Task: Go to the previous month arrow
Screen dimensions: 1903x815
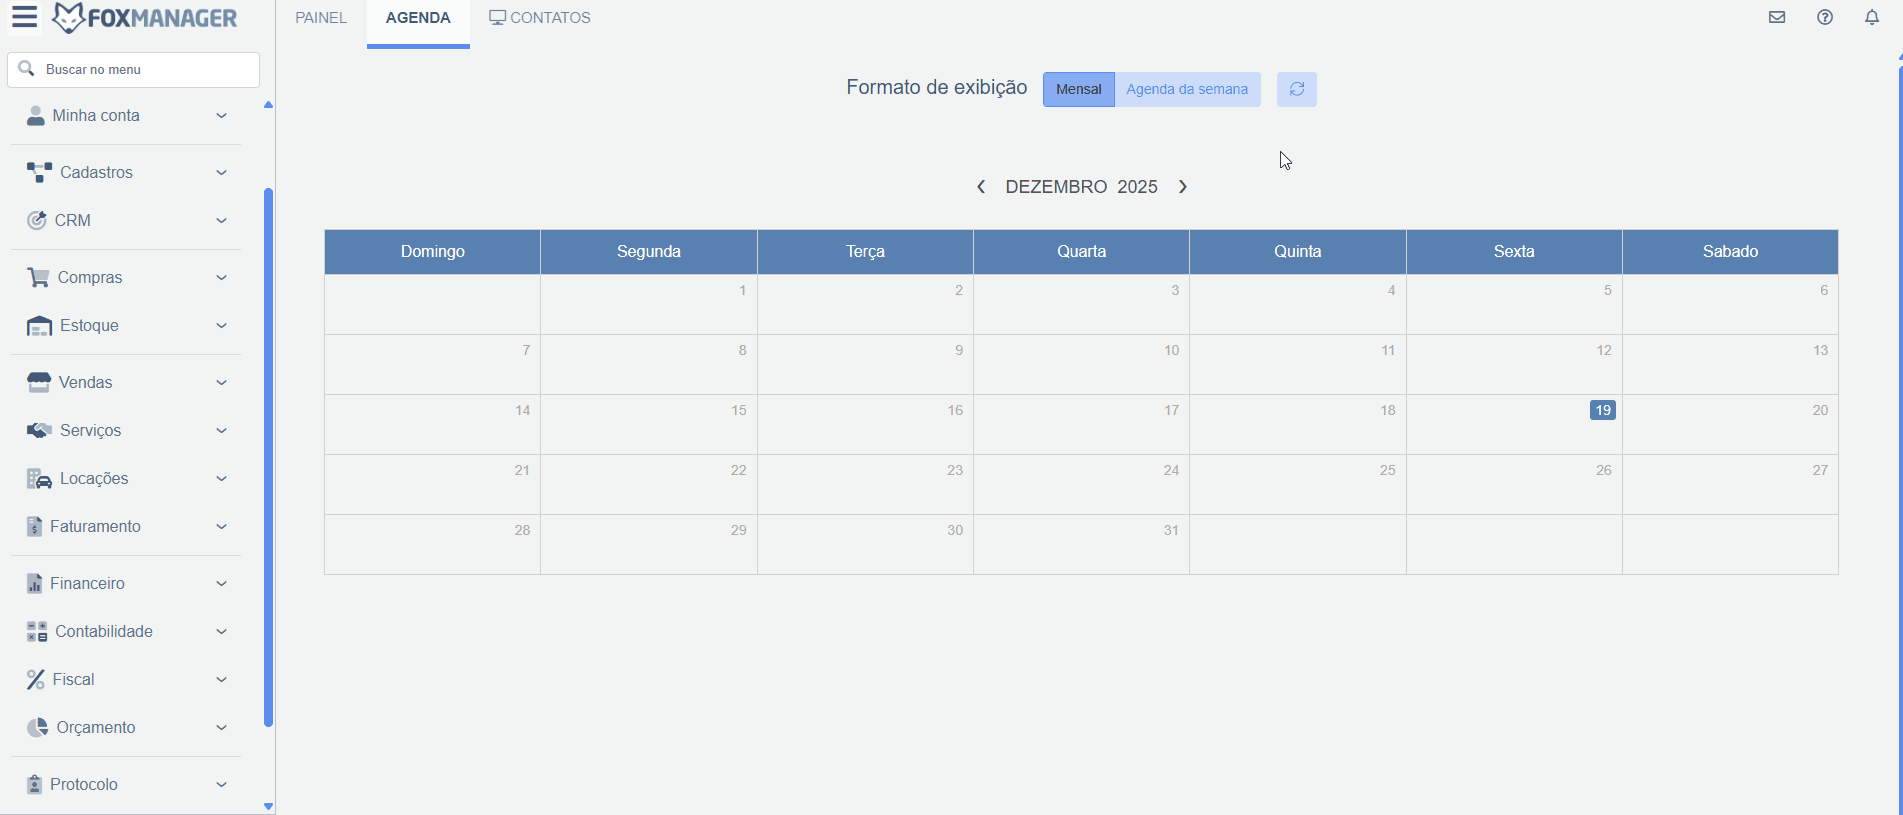Action: 981,187
